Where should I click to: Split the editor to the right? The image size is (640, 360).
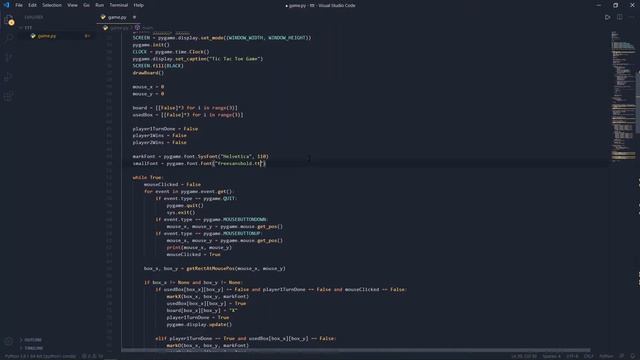pyautogui.click(x=620, y=17)
